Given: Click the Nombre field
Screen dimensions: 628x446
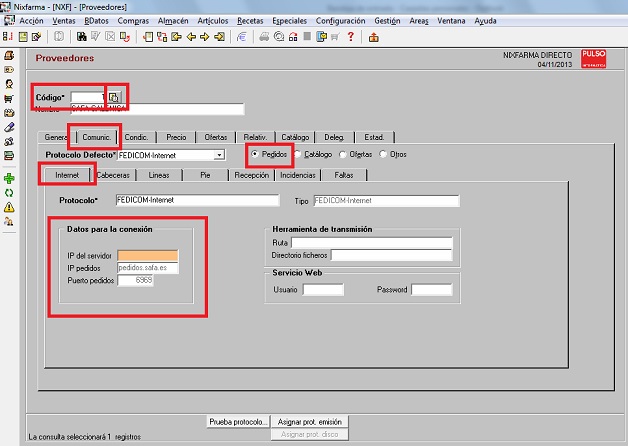Looking at the screenshot, I should (157, 109).
